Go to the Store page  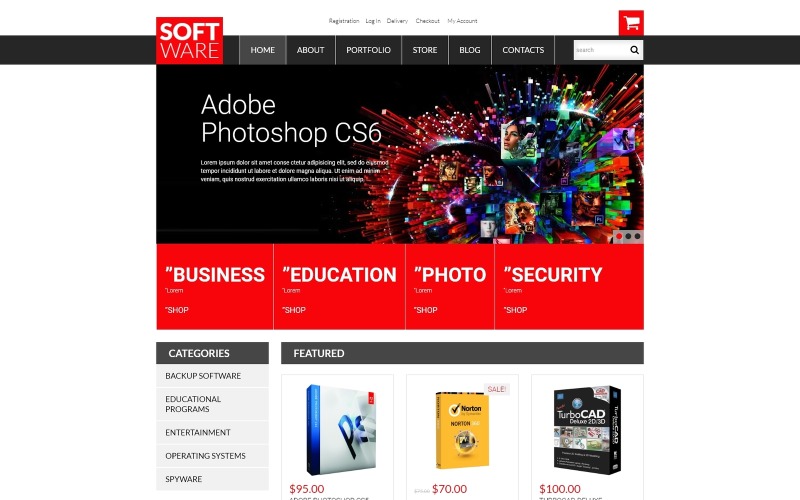coord(425,50)
